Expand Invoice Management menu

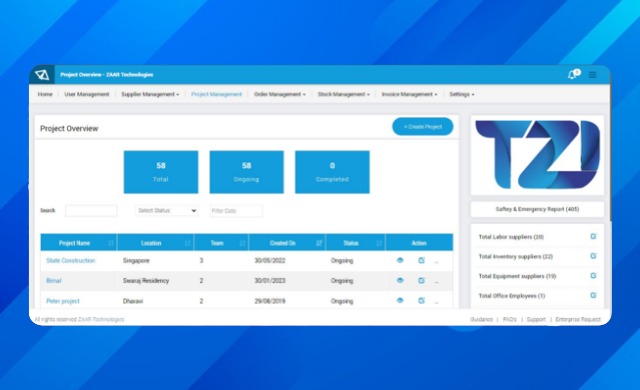pyautogui.click(x=409, y=94)
